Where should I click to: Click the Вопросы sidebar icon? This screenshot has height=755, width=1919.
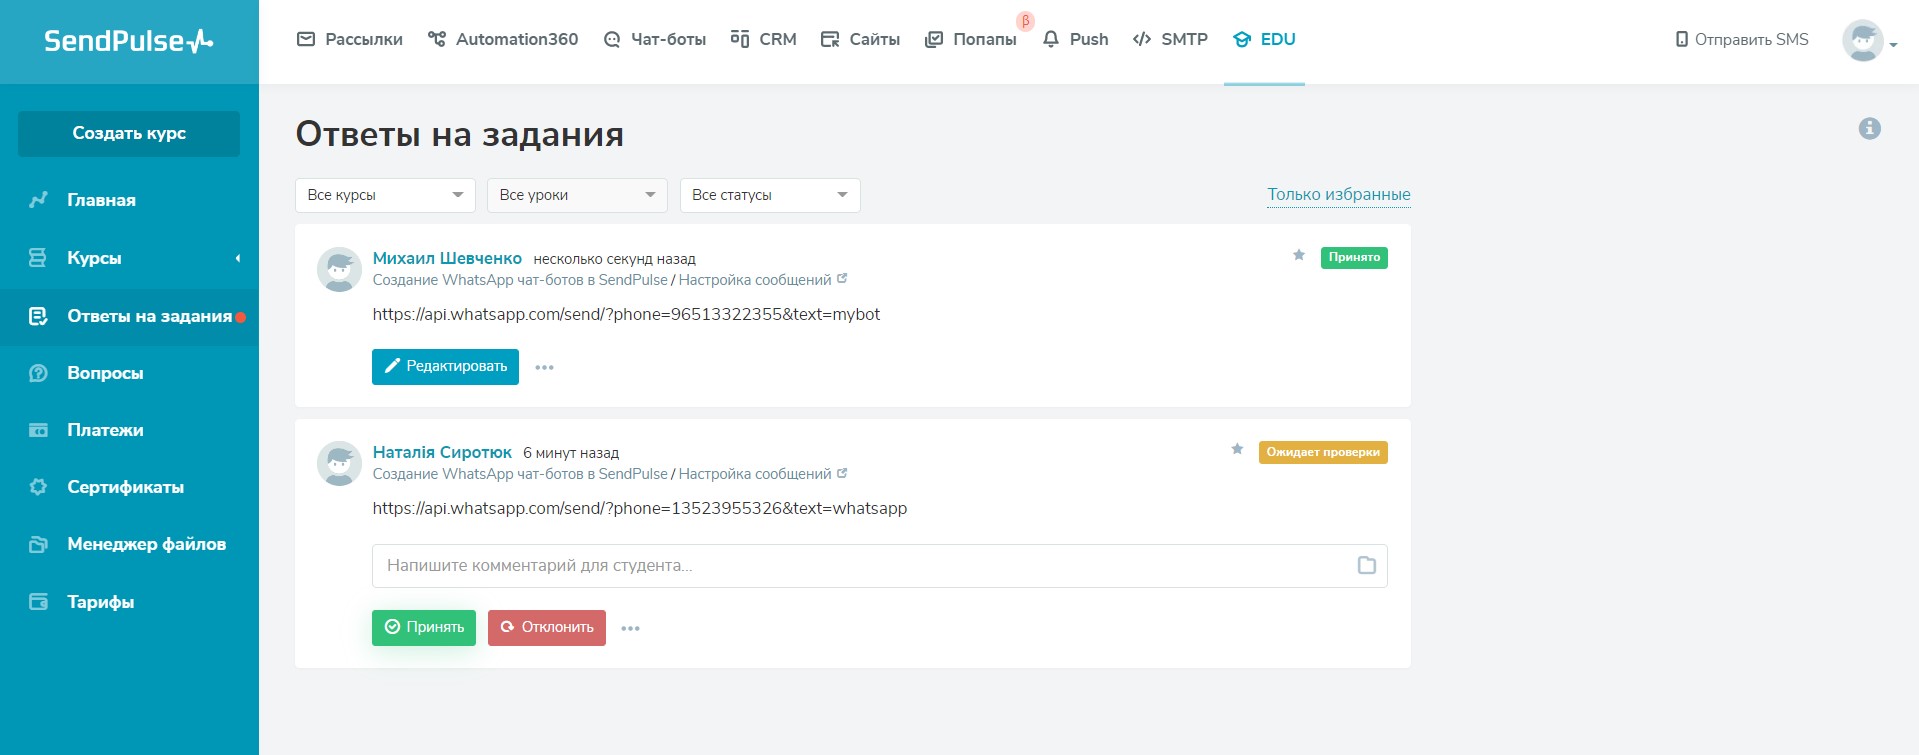click(38, 373)
